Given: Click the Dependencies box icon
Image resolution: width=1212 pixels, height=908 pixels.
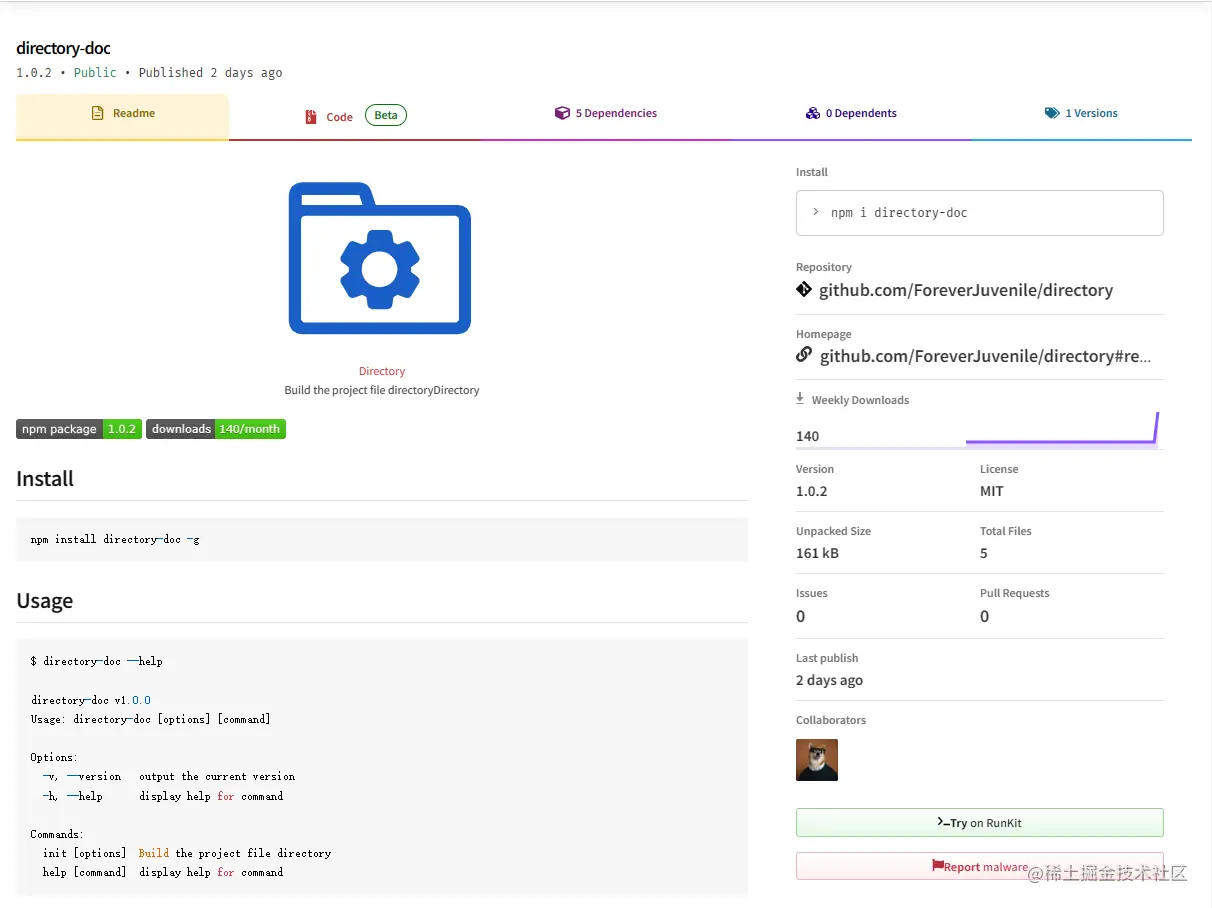Looking at the screenshot, I should click(x=562, y=113).
